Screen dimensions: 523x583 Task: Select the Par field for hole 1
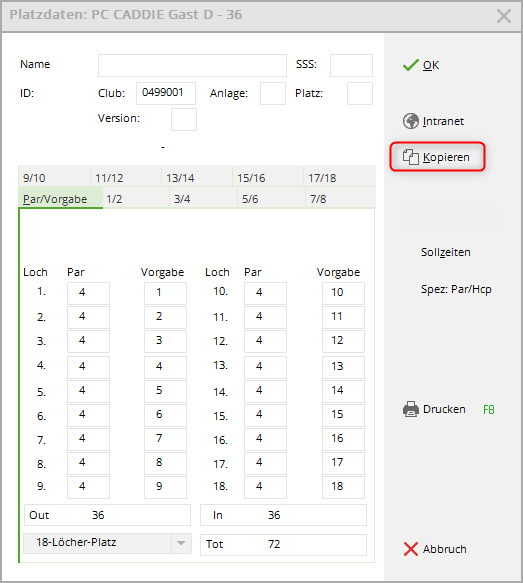pos(88,293)
